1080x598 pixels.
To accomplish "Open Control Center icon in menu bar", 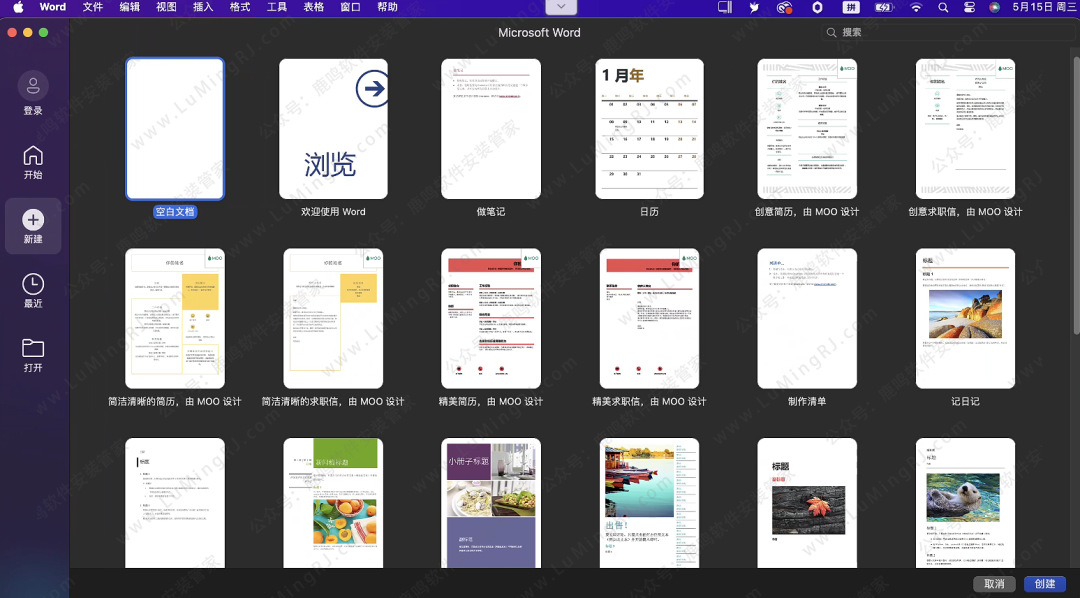I will [x=969, y=7].
